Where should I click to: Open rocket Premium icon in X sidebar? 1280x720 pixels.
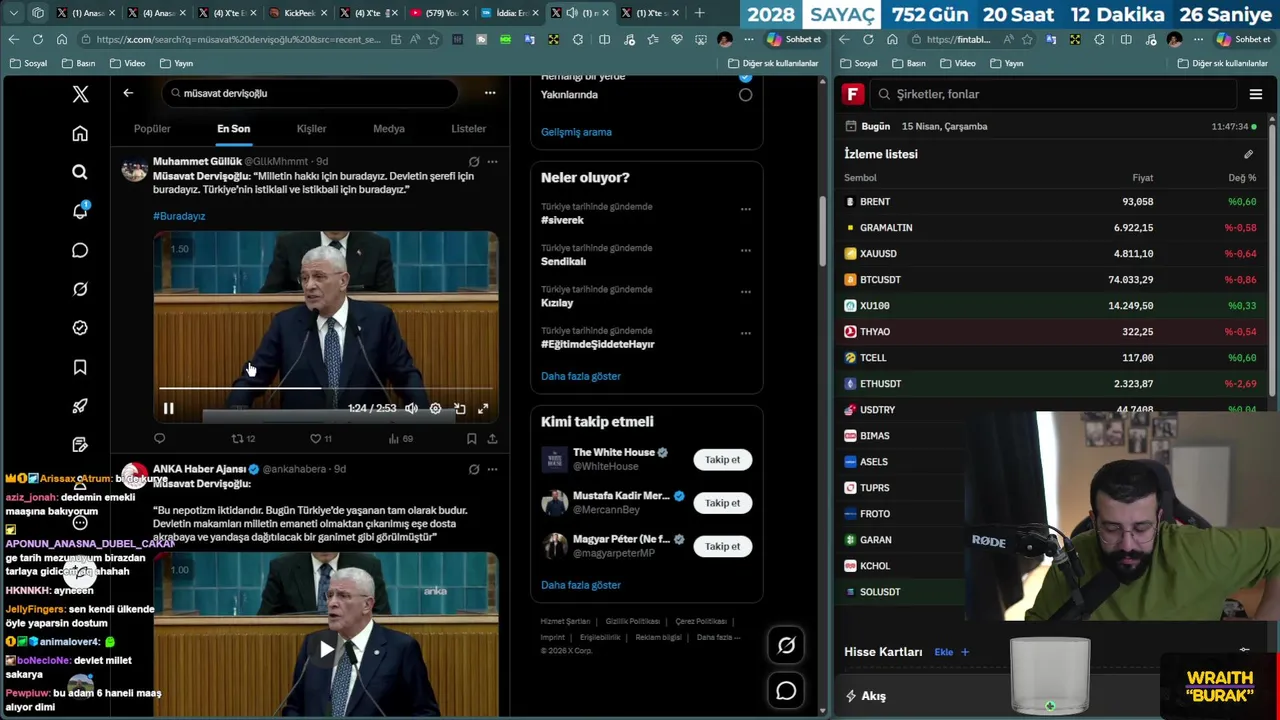tap(80, 406)
